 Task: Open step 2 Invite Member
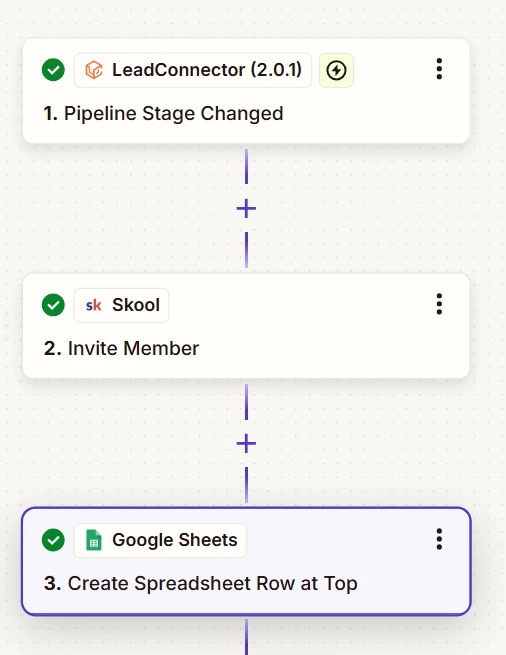[x=122, y=348]
